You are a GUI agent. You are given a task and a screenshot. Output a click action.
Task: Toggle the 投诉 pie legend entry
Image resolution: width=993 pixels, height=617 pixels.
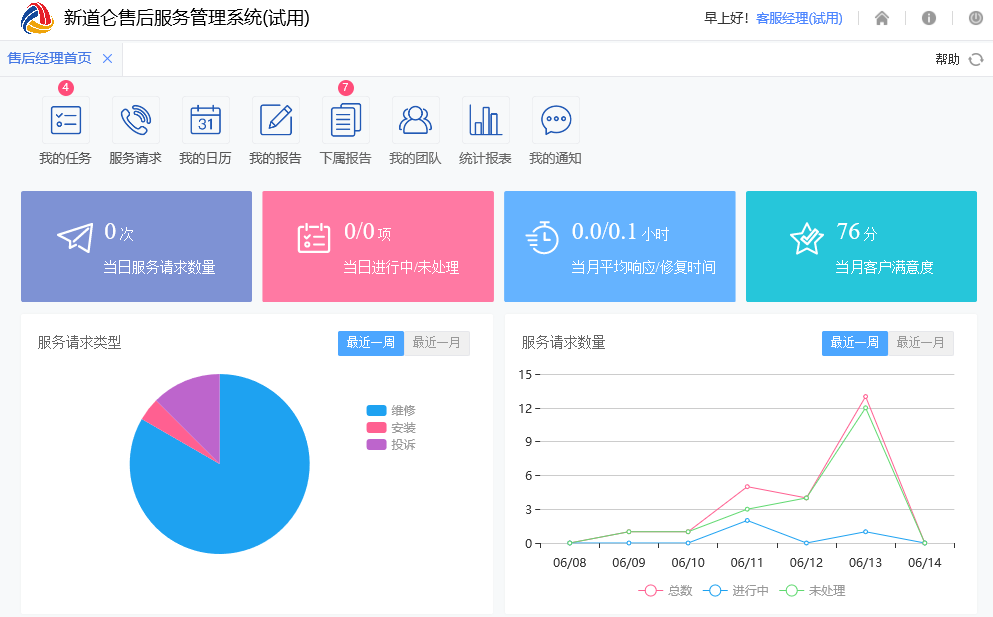tap(391, 445)
